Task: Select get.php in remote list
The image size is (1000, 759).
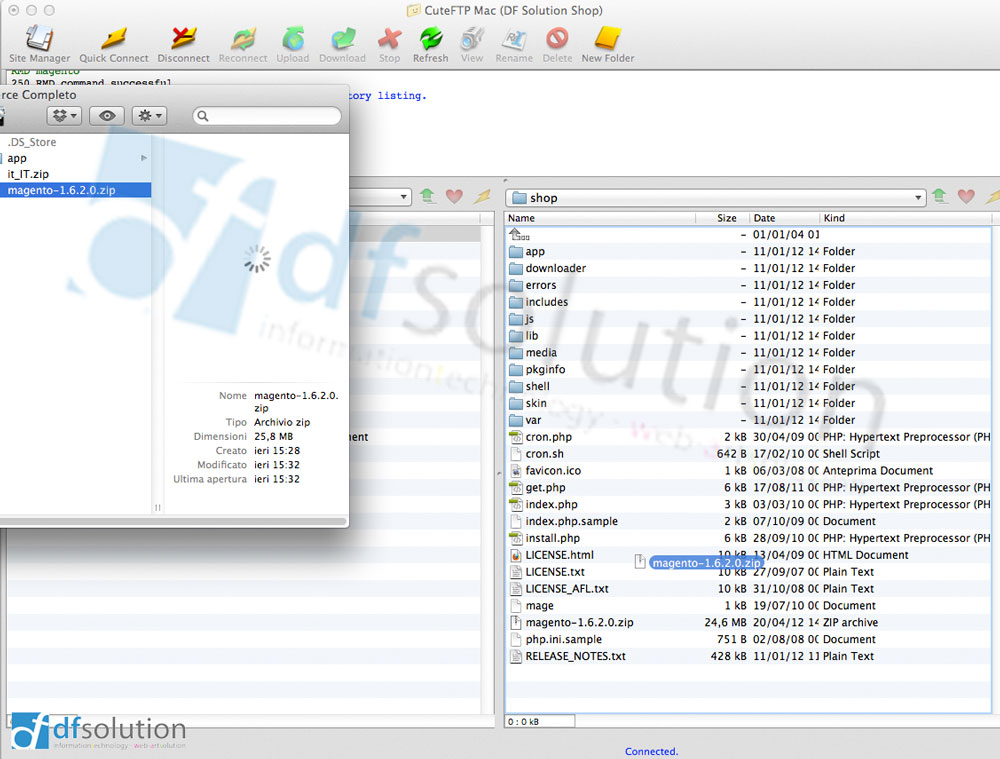Action: [749, 487]
